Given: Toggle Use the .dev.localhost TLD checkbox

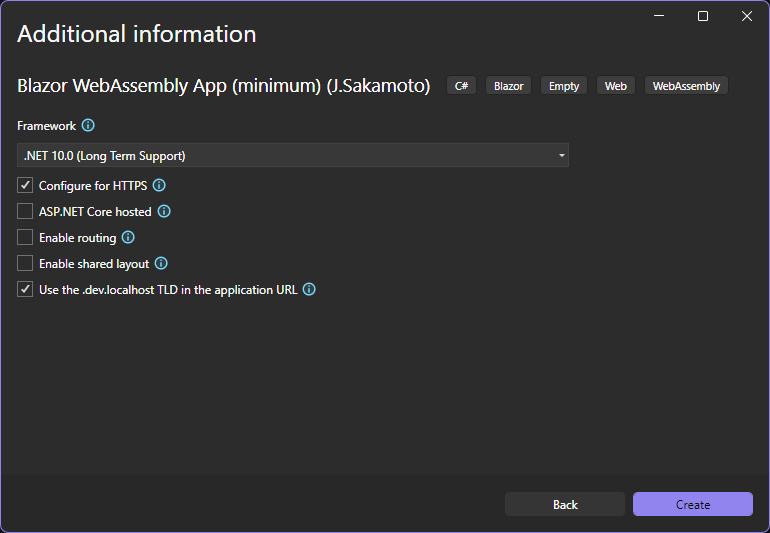Looking at the screenshot, I should coord(25,289).
